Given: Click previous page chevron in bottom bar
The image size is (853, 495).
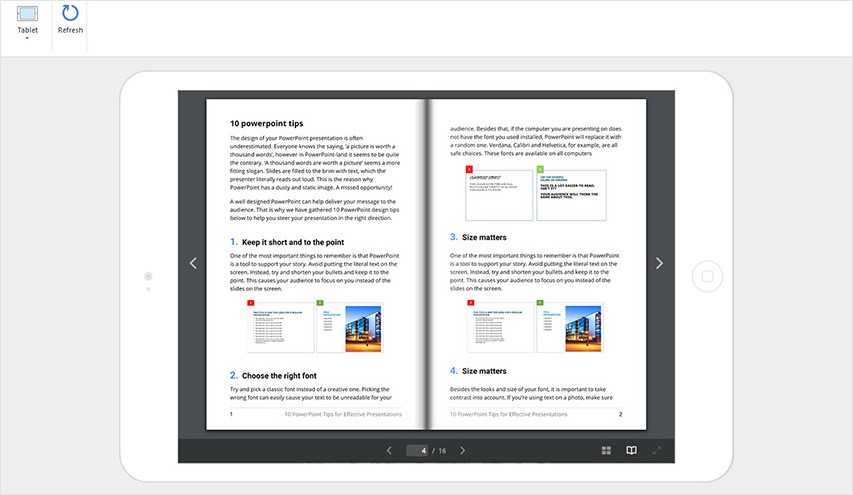Looking at the screenshot, I should pyautogui.click(x=389, y=451).
